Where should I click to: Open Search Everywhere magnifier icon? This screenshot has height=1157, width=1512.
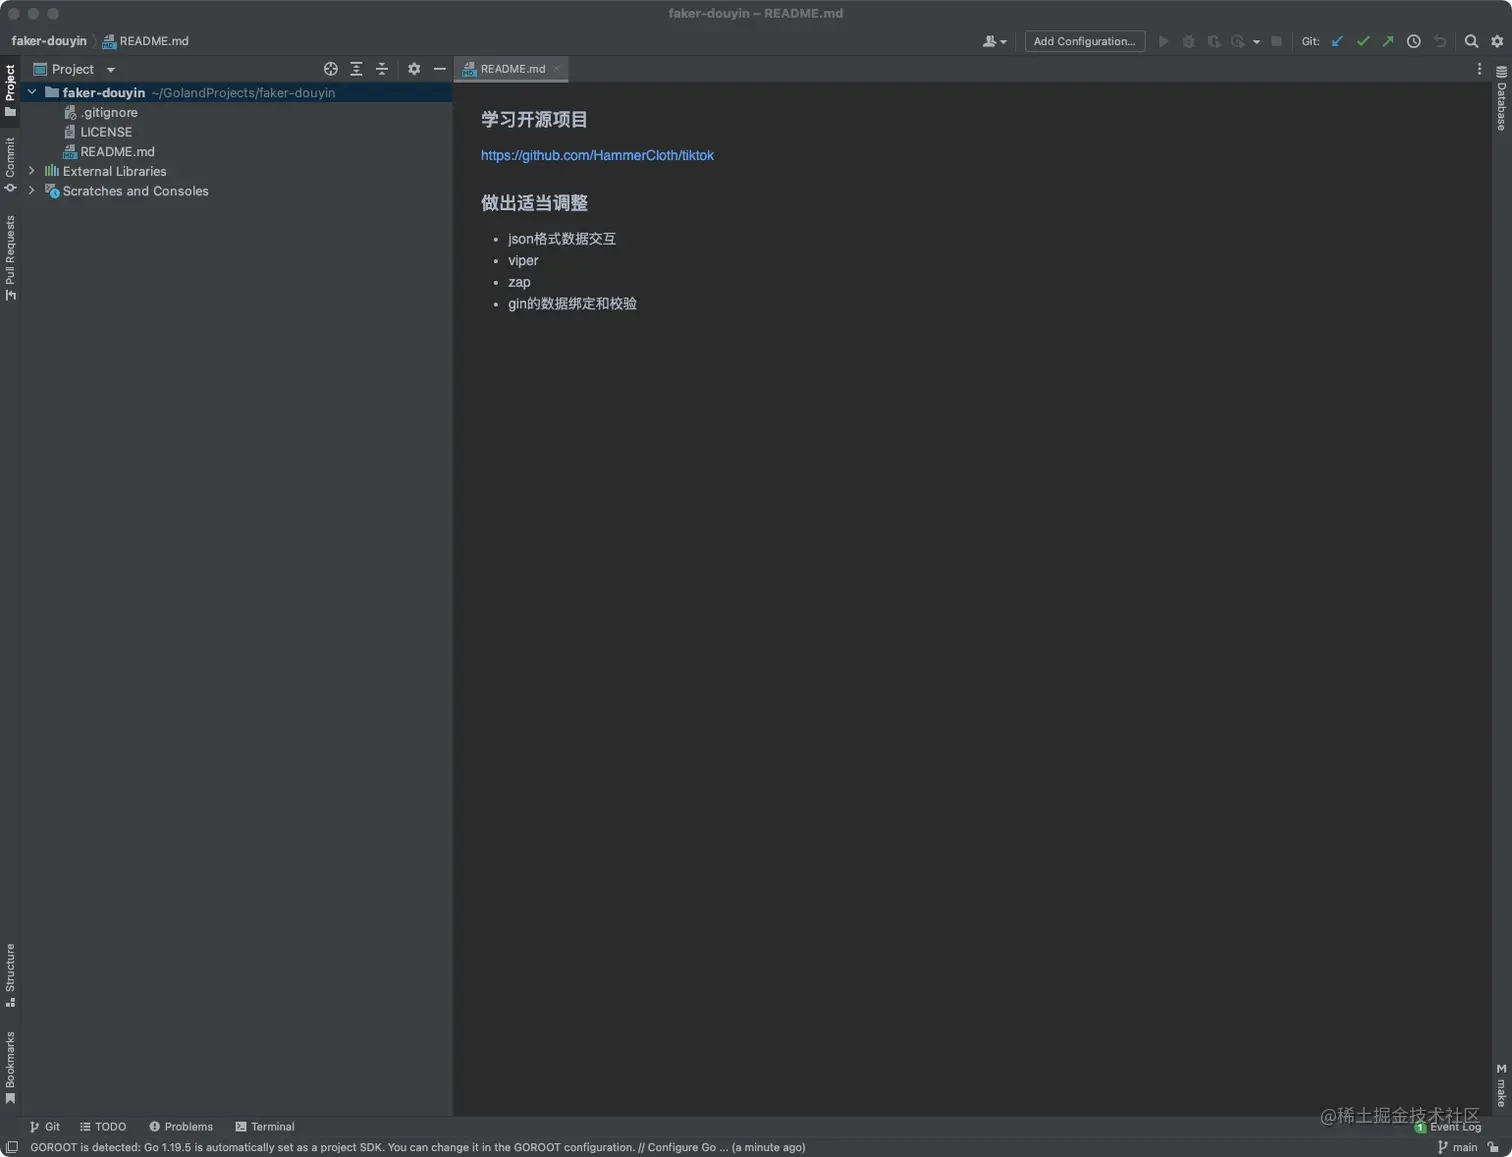point(1471,41)
